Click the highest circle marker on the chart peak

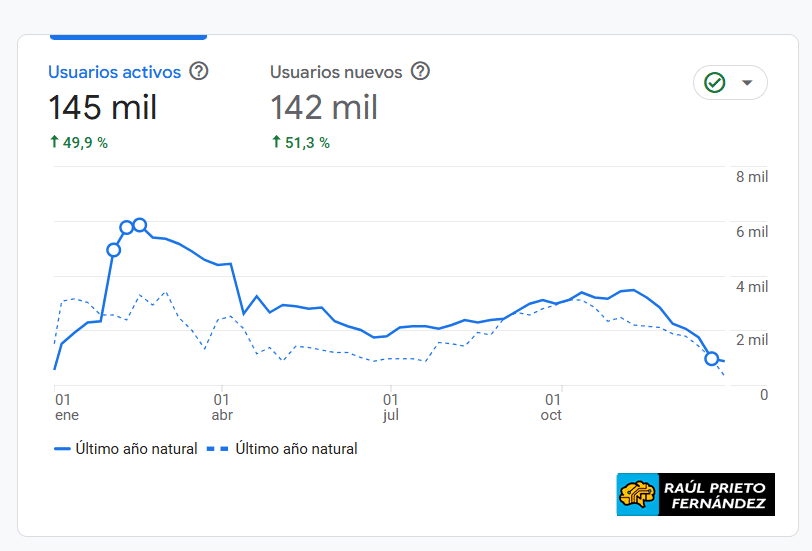(x=140, y=225)
